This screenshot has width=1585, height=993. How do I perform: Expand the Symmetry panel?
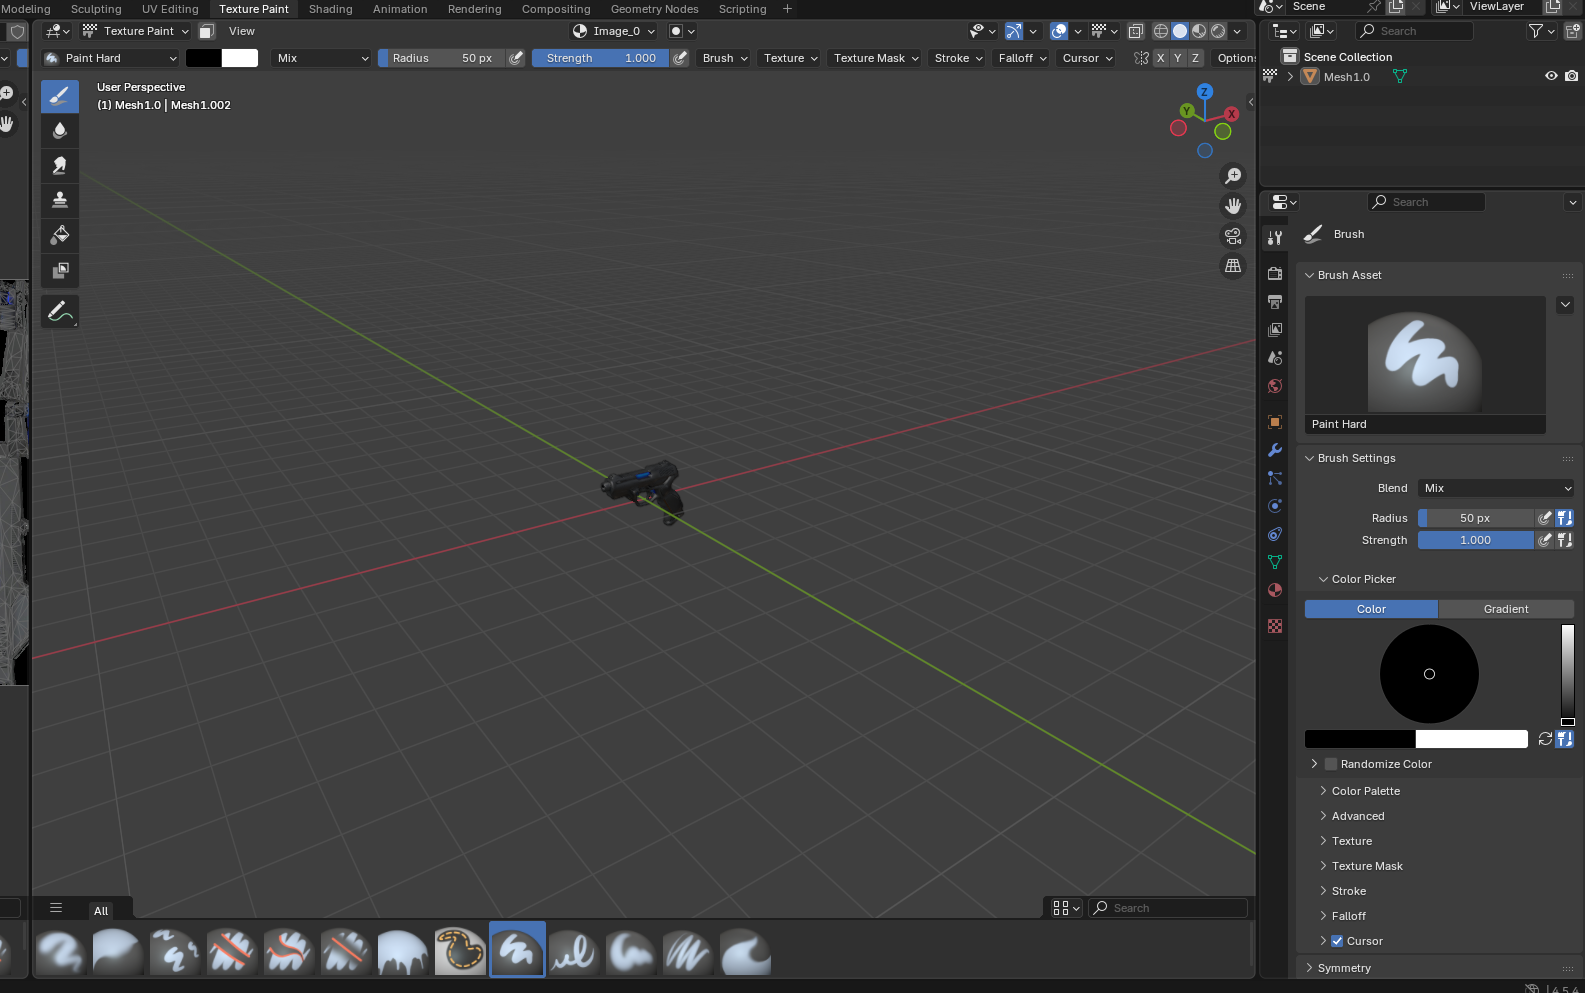[x=1344, y=968]
